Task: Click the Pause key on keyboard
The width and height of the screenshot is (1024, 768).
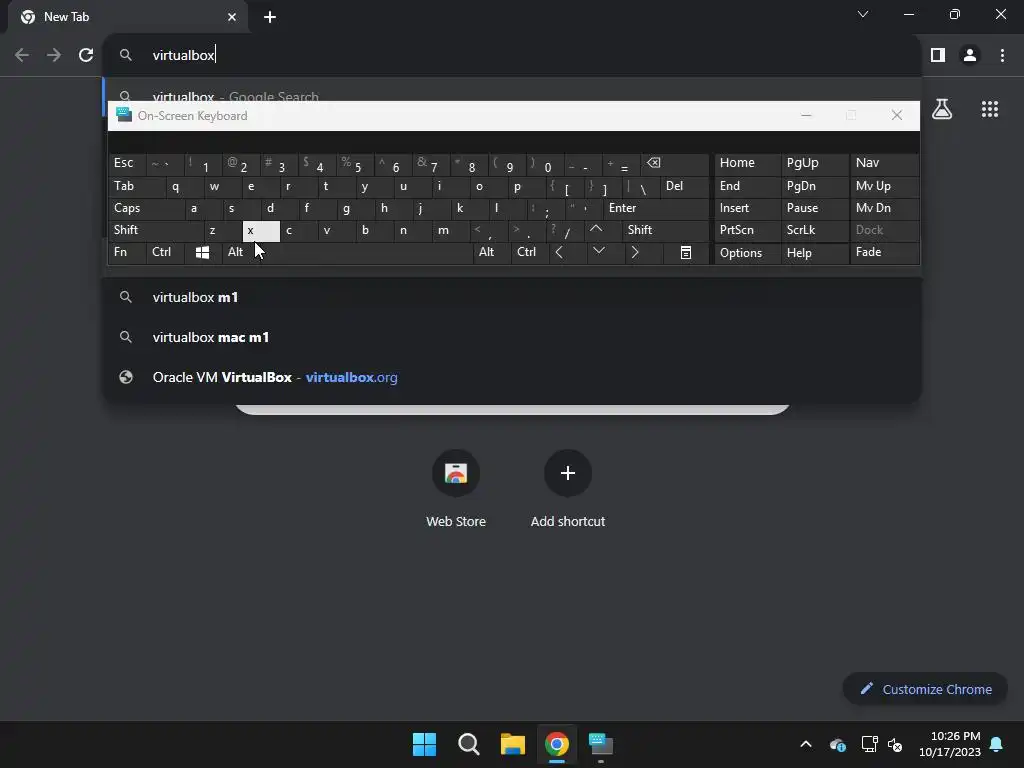Action: point(814,208)
